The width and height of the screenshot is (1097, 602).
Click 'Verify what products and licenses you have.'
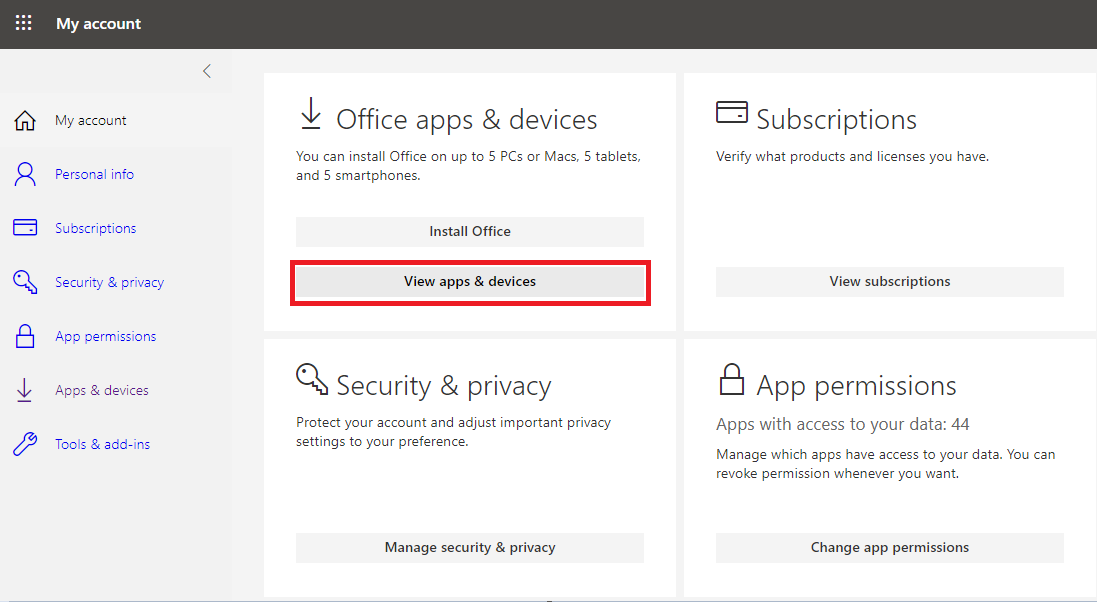tap(852, 157)
